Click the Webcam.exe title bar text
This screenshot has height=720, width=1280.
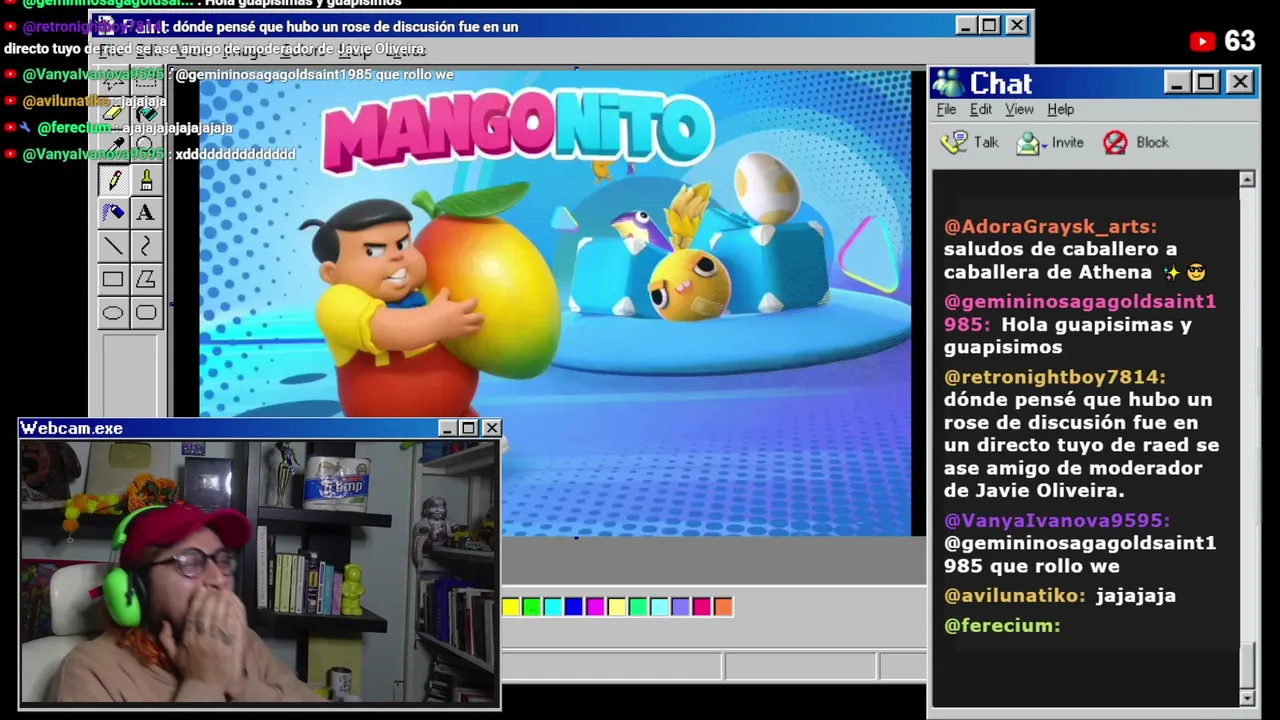(x=72, y=428)
